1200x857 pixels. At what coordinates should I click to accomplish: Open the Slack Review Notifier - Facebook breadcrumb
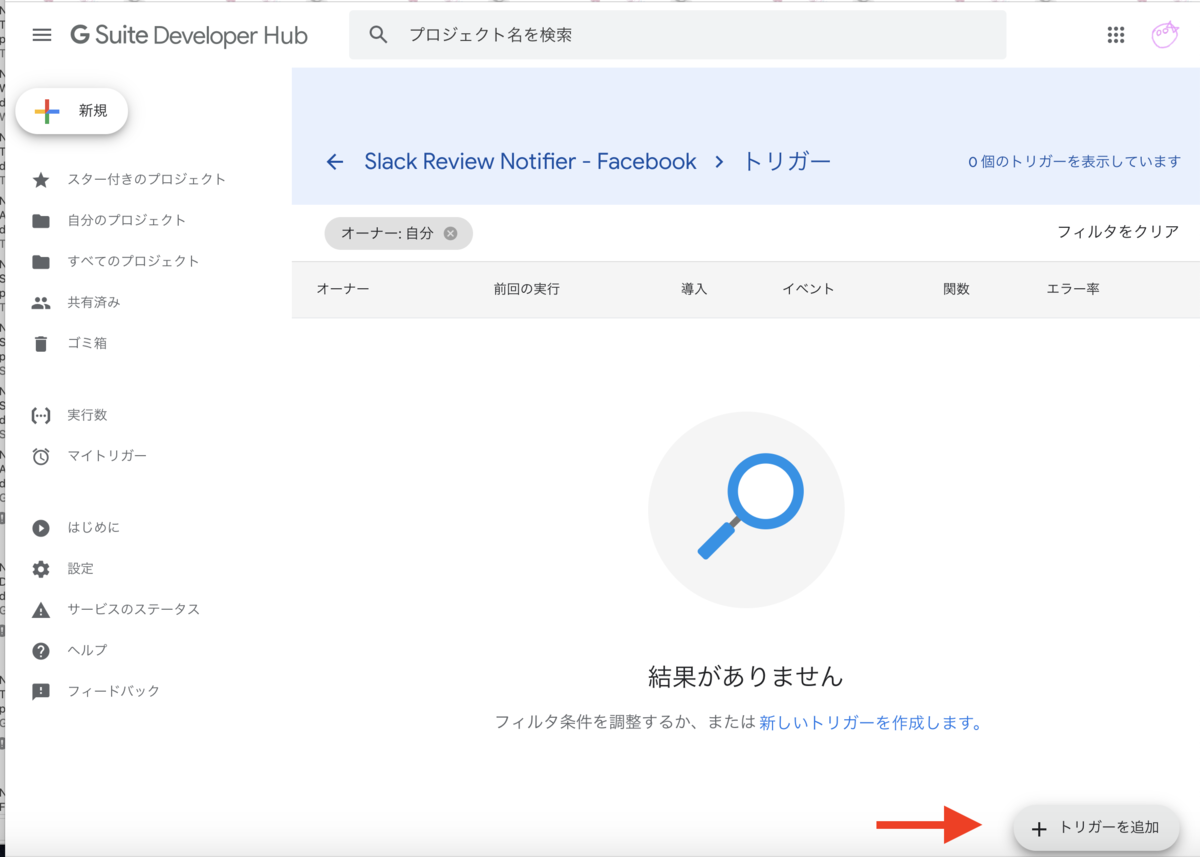530,162
